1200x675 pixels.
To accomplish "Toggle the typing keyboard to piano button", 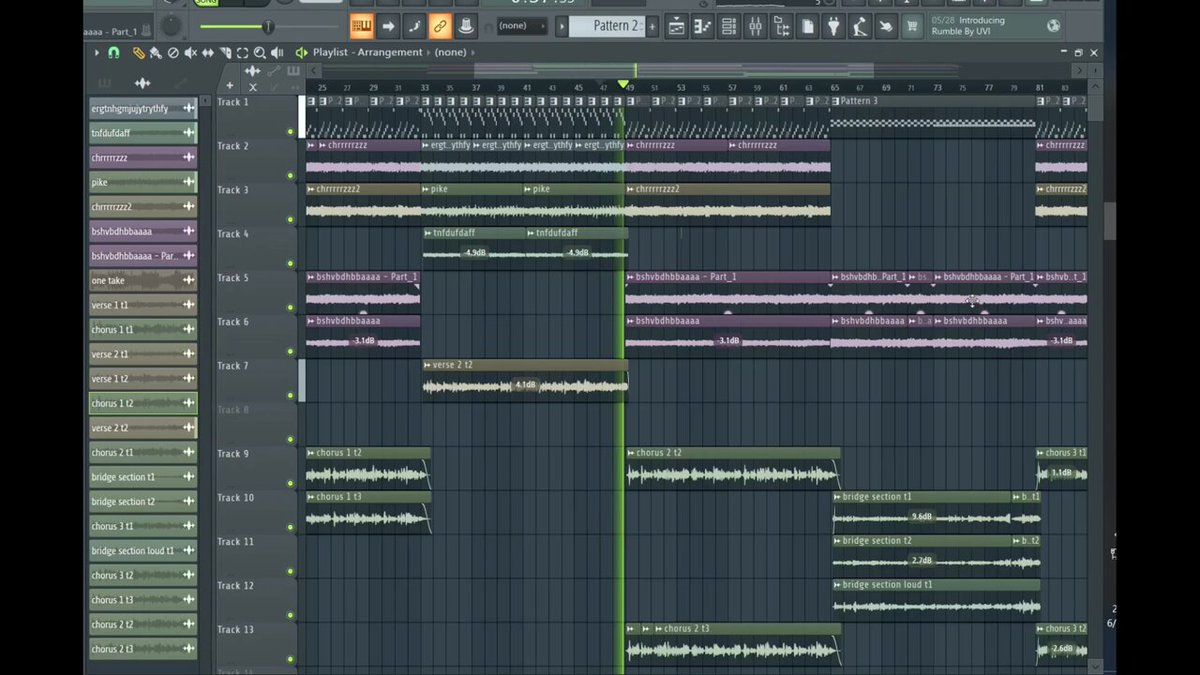I will (362, 26).
